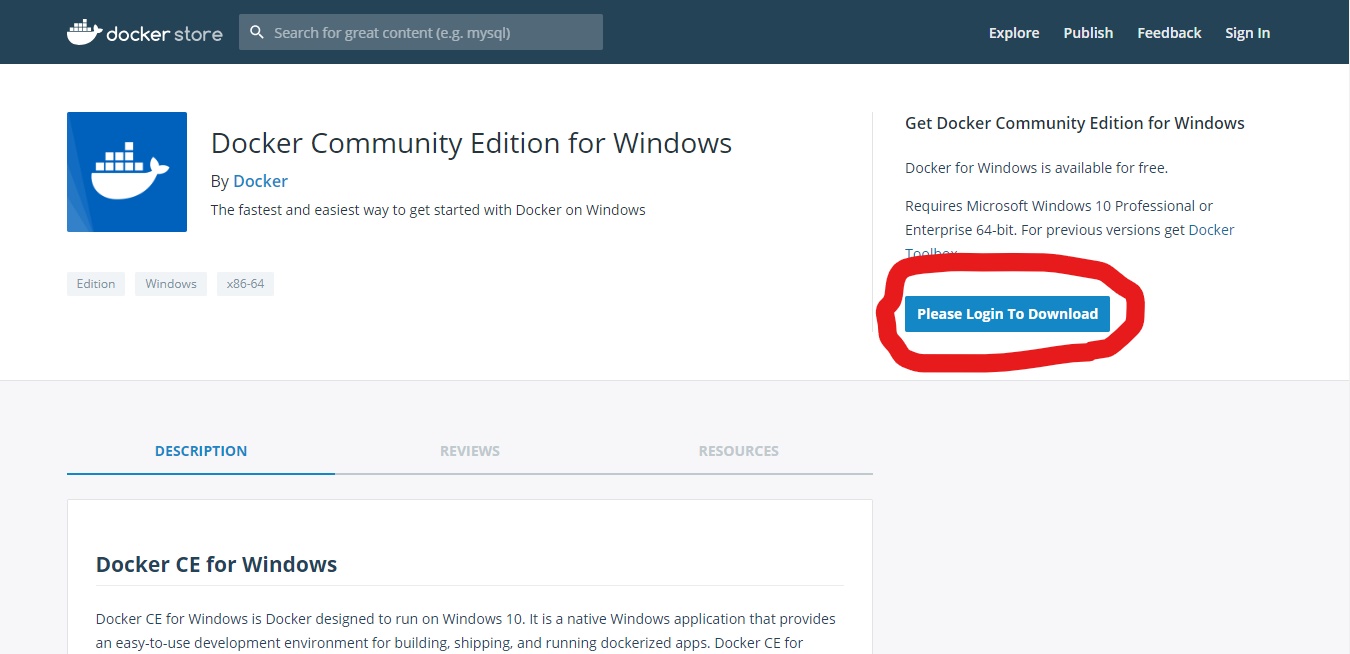Select the x86-64 tag
Viewport: 1350px width, 654px height.
[x=245, y=284]
